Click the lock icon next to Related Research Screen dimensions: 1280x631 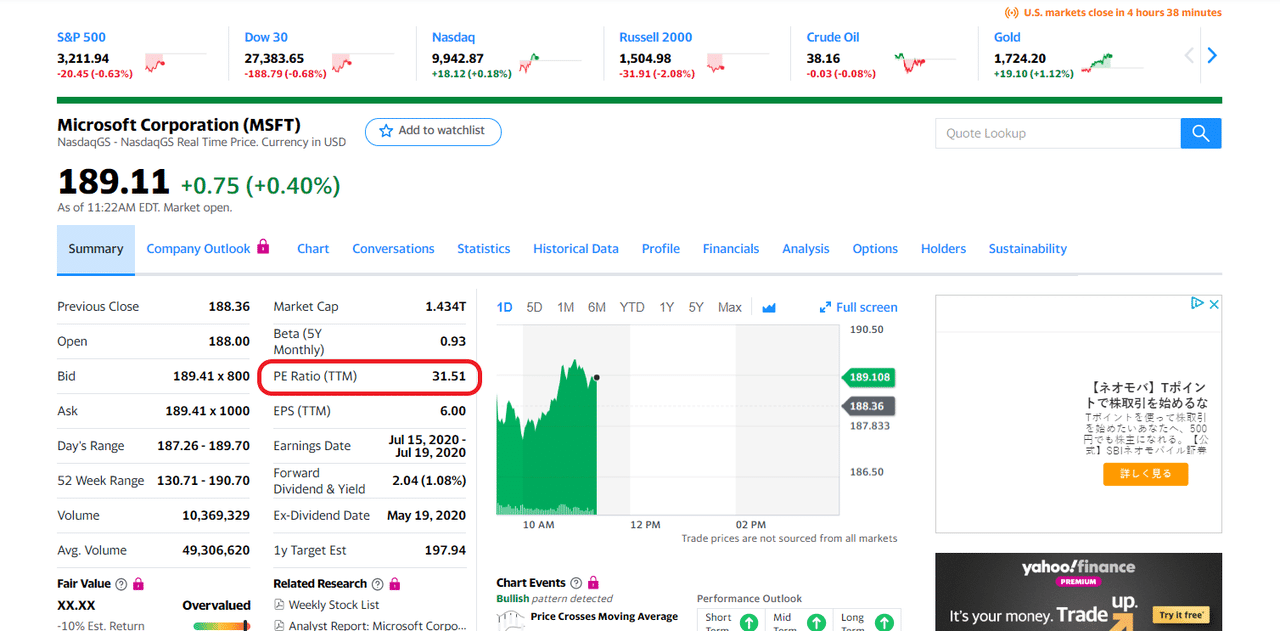[x=394, y=583]
